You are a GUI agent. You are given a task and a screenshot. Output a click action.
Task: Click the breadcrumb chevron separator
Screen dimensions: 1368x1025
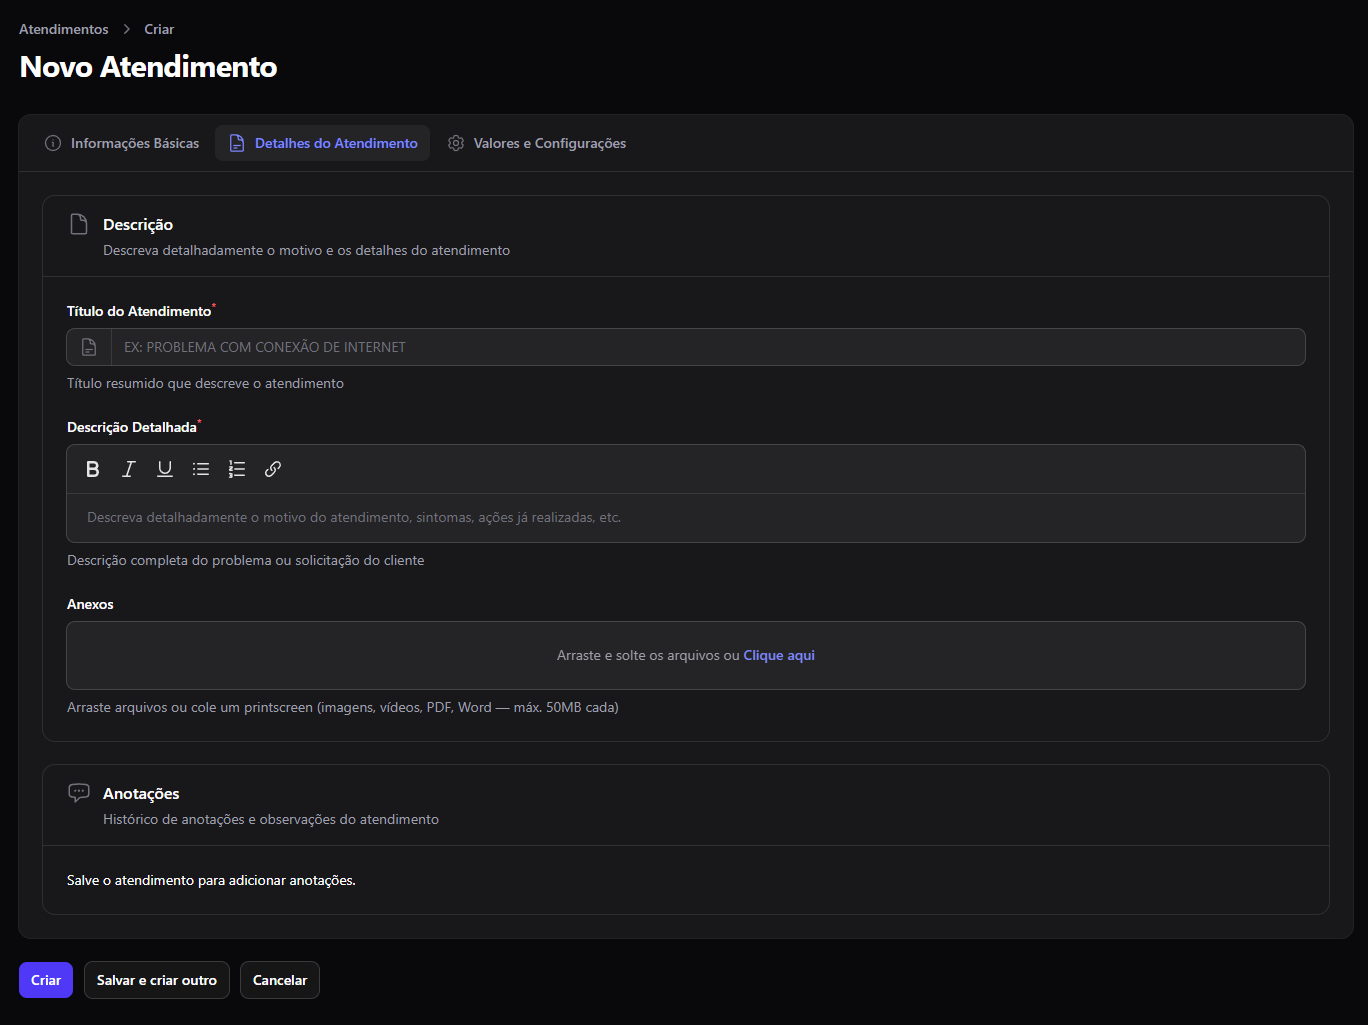[127, 29]
